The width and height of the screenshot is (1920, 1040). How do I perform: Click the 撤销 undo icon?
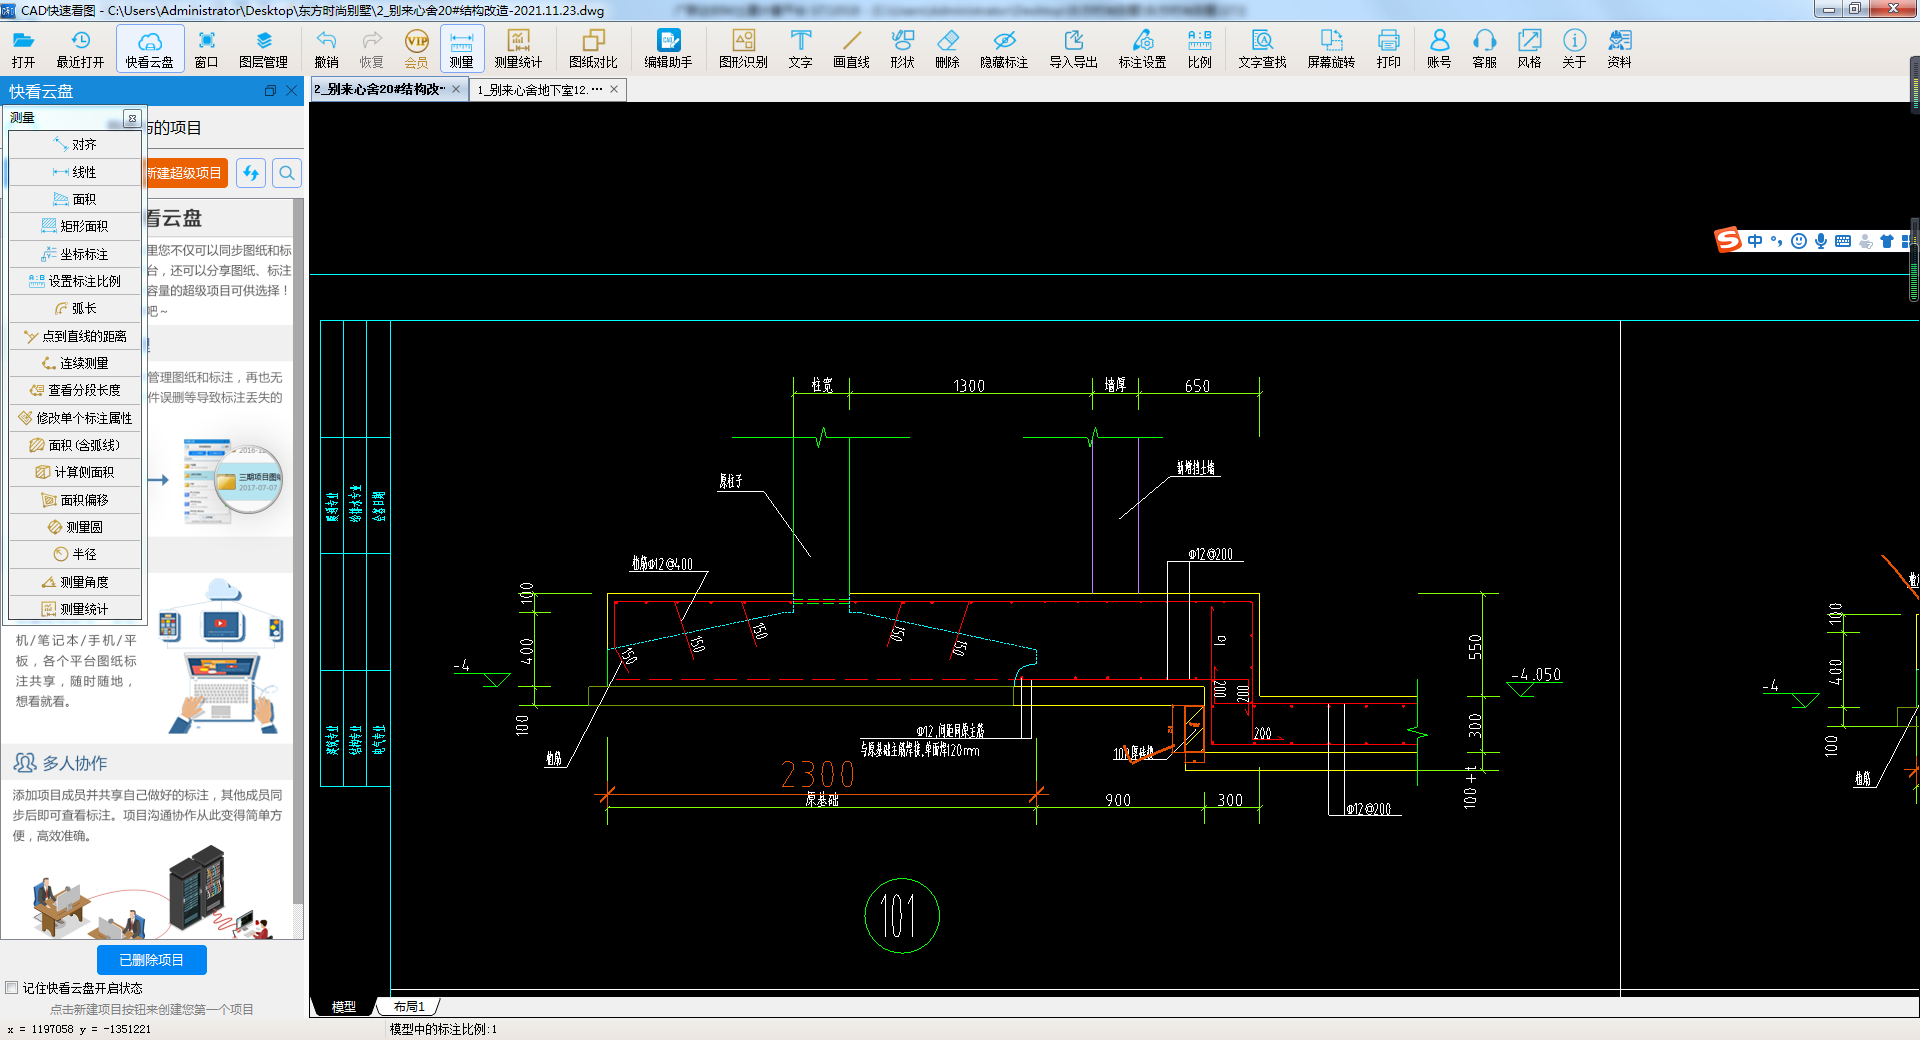point(327,48)
